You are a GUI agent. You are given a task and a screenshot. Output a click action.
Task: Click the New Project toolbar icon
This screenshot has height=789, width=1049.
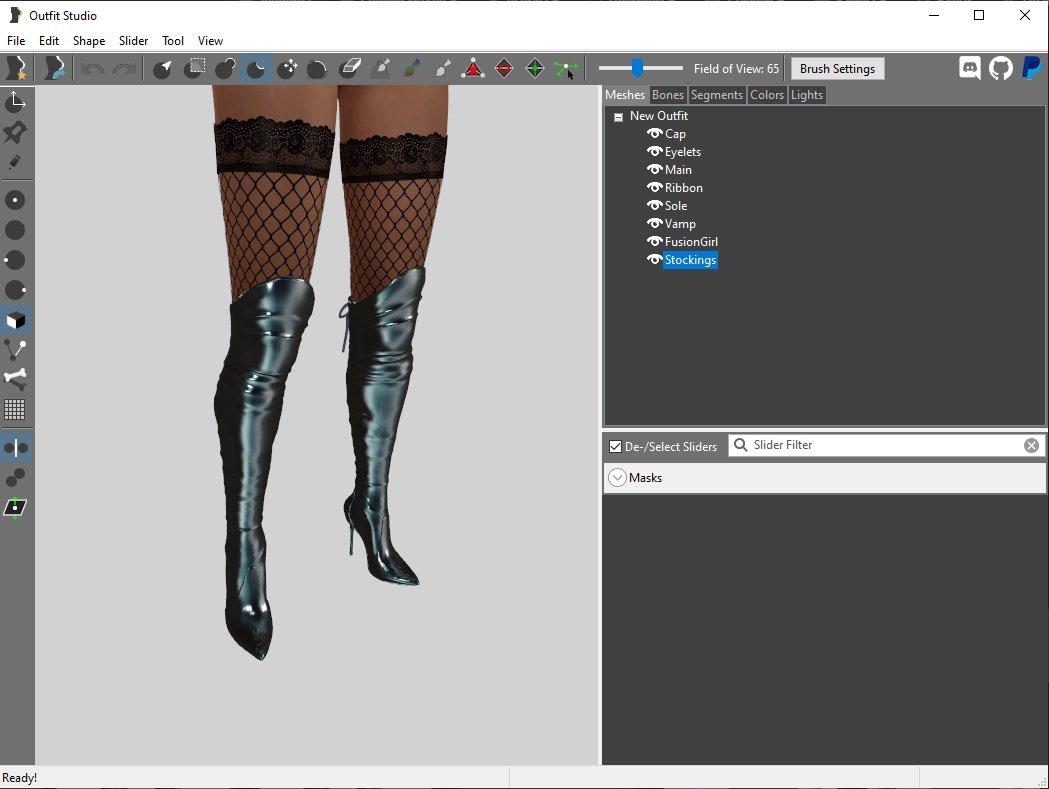[x=16, y=69]
